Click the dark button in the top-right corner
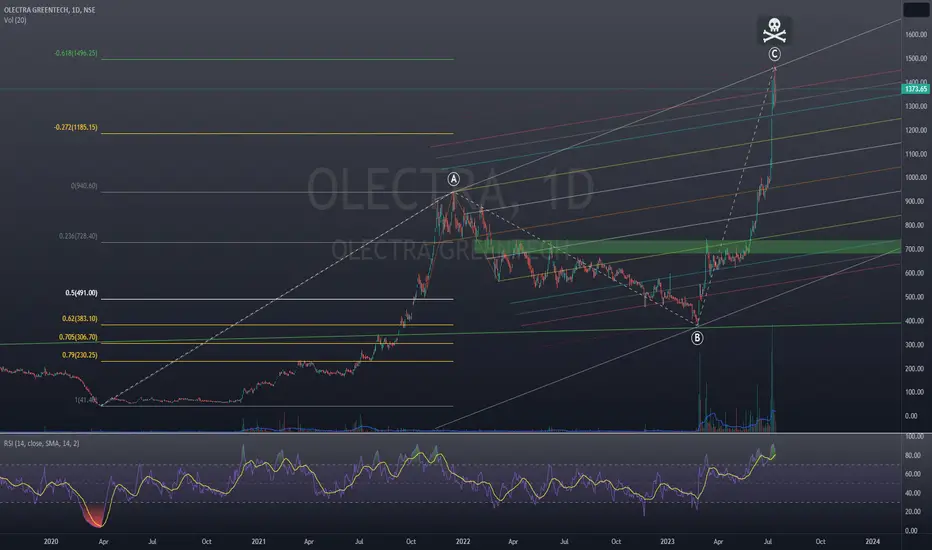This screenshot has width=932, height=550. tap(916, 10)
